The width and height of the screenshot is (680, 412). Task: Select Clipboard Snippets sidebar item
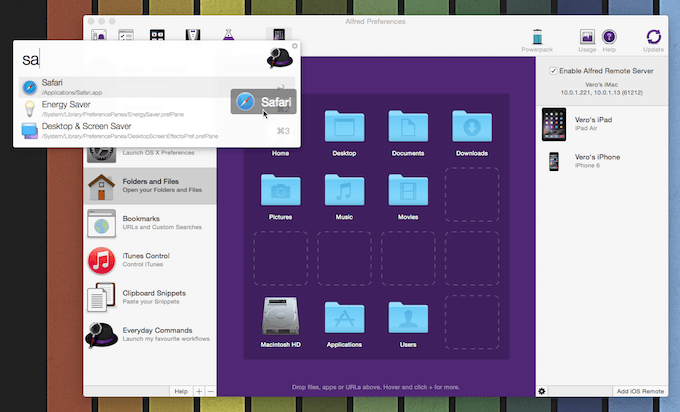tap(150, 298)
